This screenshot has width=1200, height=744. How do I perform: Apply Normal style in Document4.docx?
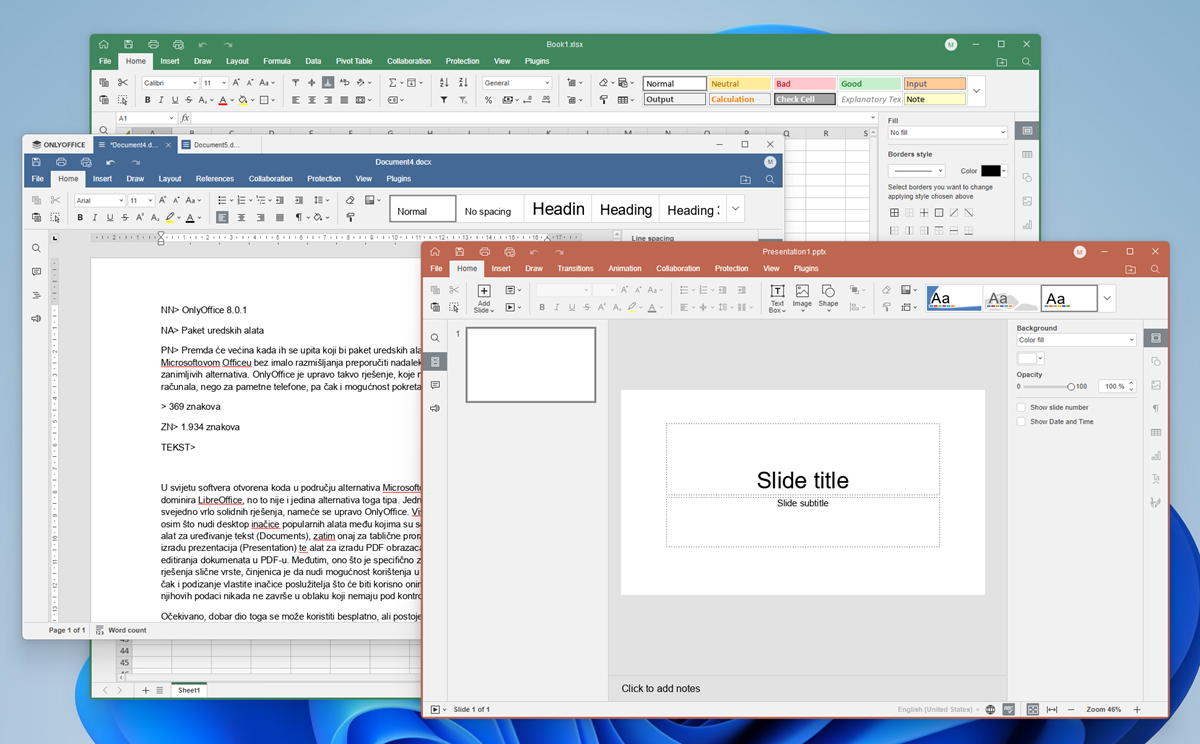click(421, 209)
